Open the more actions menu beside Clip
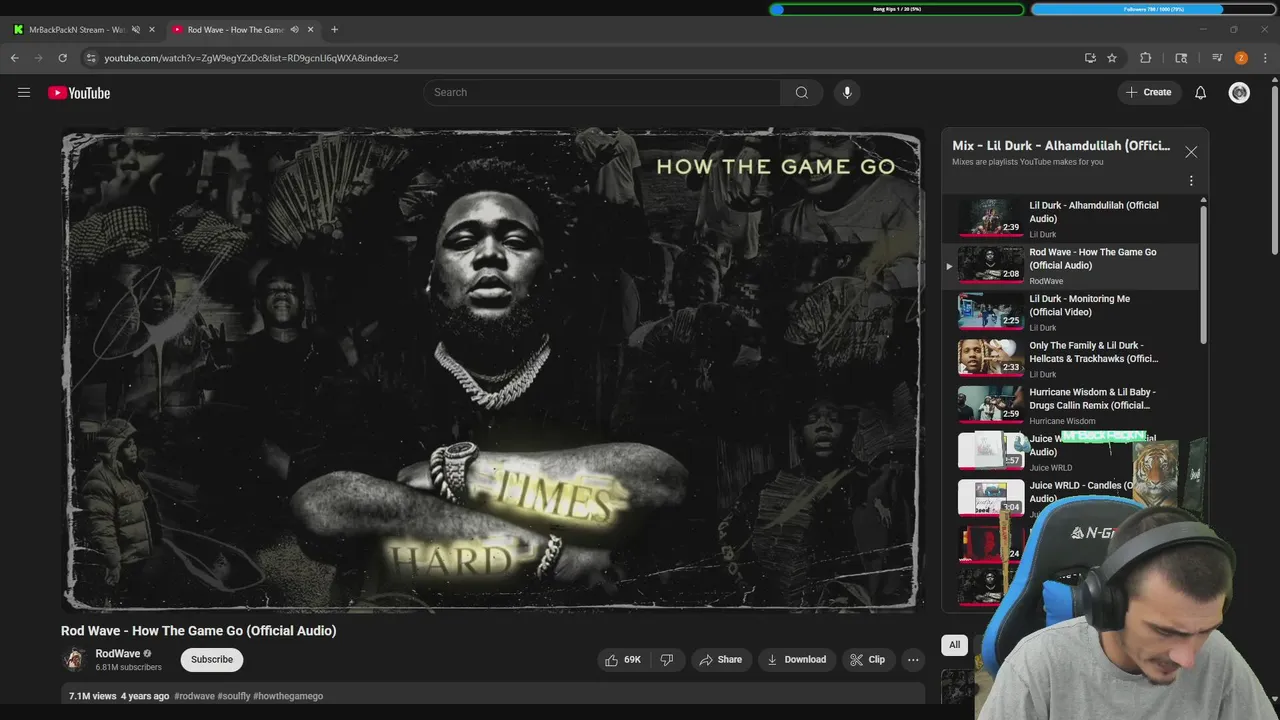Image resolution: width=1280 pixels, height=720 pixels. (912, 659)
